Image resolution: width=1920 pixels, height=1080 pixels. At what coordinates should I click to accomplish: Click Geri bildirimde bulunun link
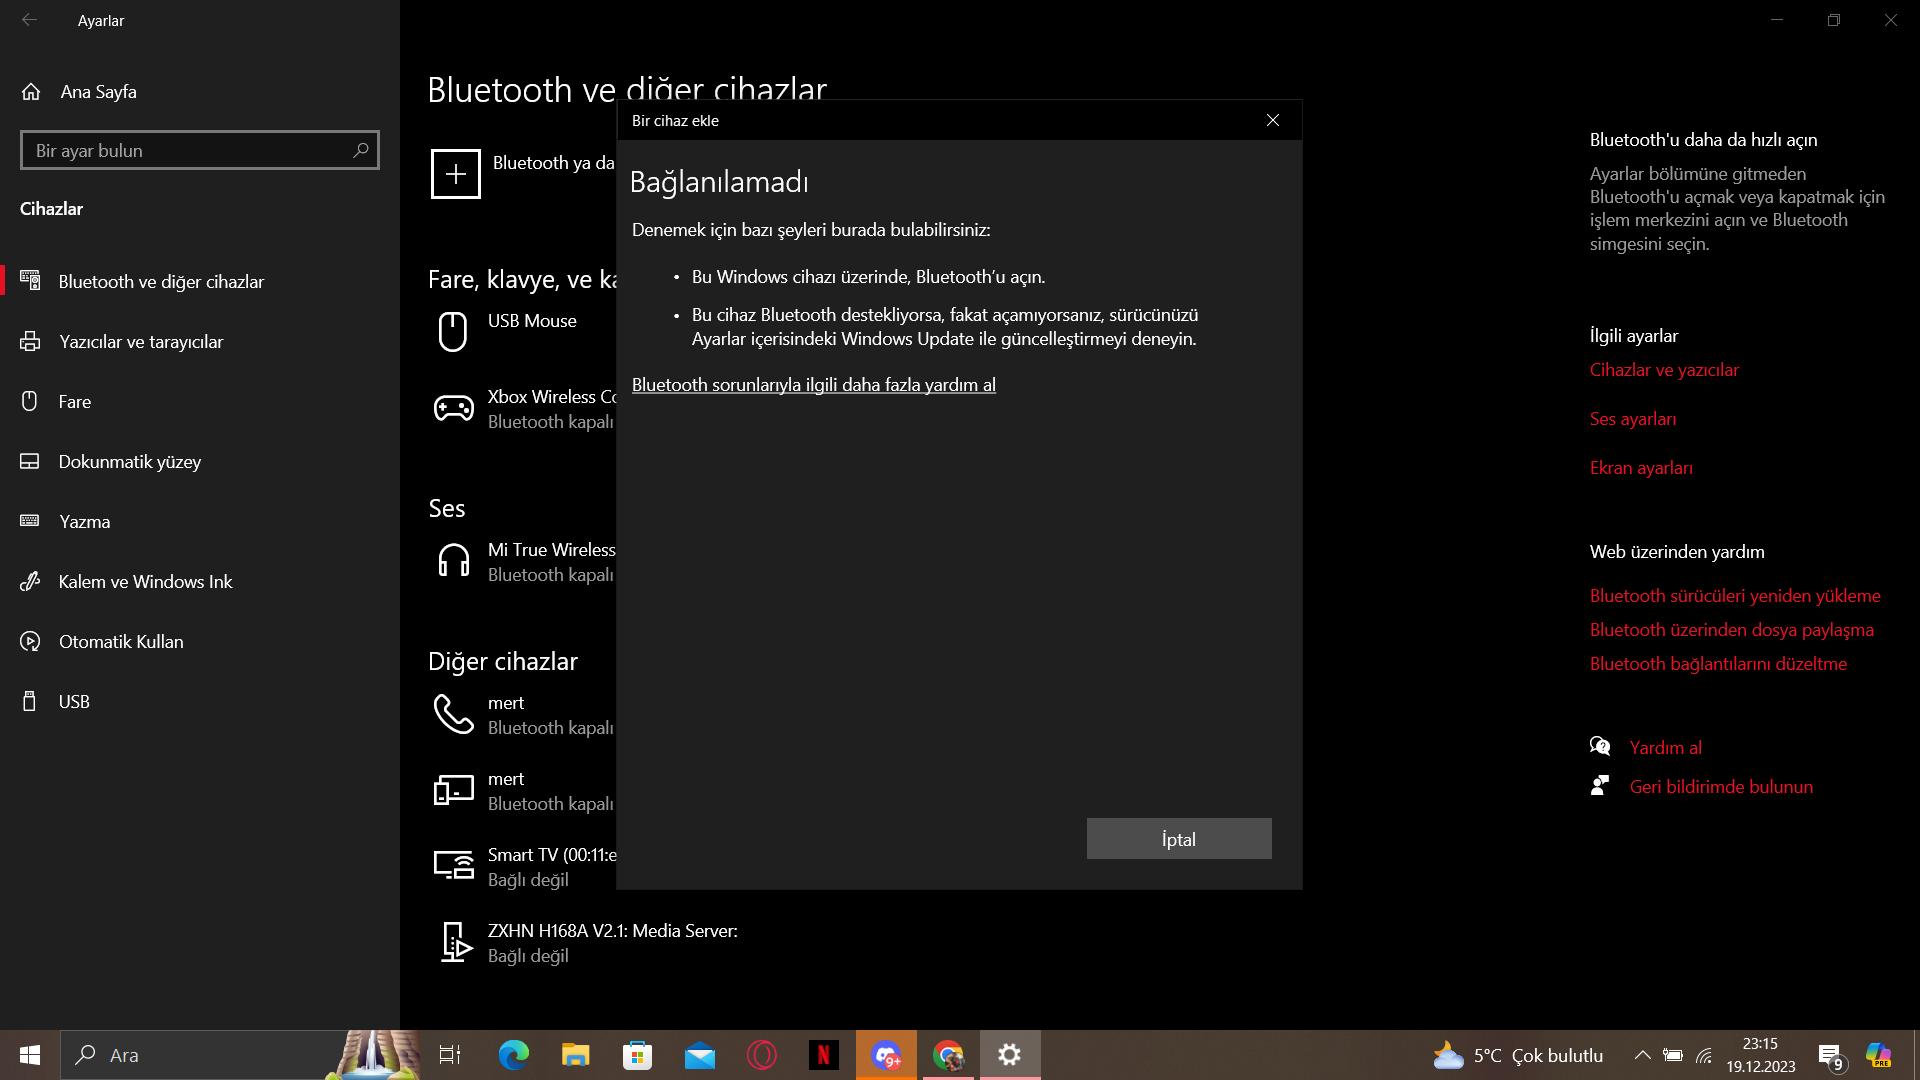tap(1721, 787)
